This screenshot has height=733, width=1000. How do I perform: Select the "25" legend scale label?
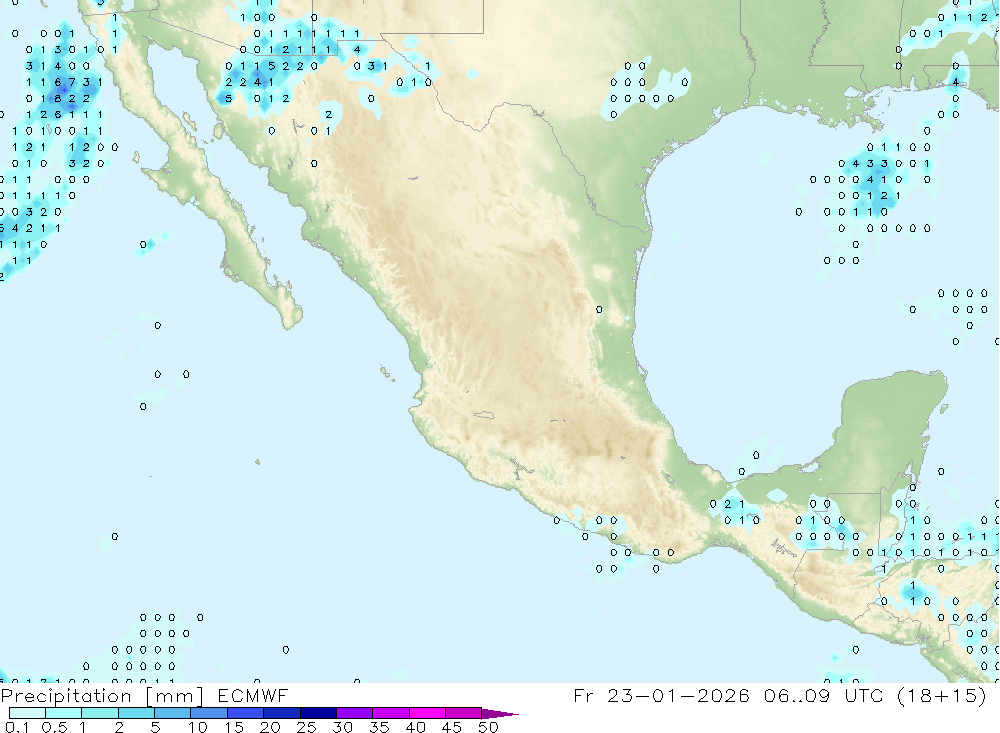tap(307, 727)
